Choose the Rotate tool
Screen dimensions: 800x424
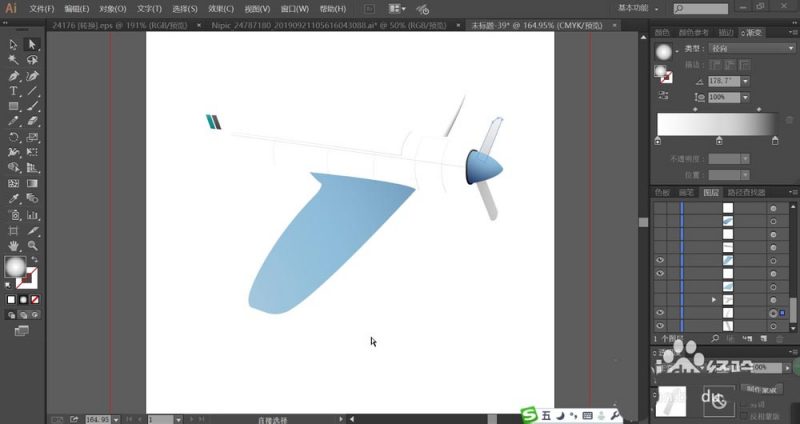tap(13, 137)
